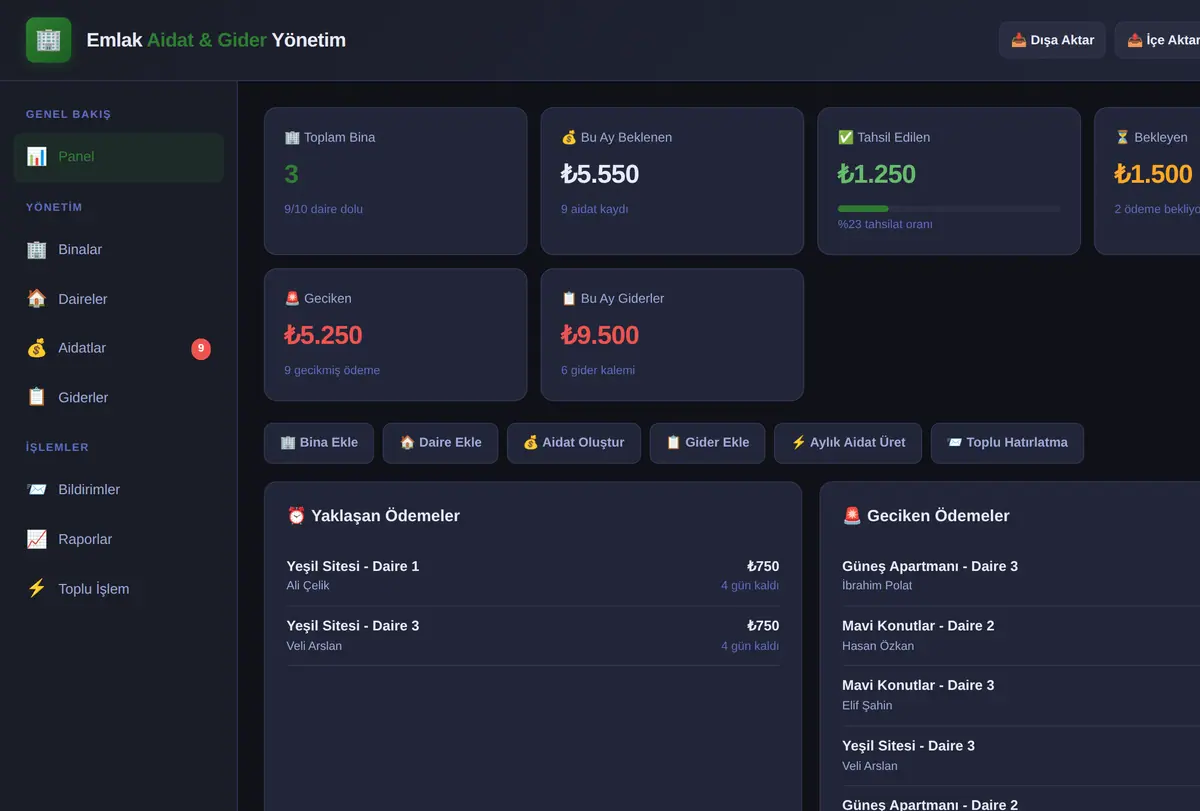This screenshot has height=811, width=1200.
Task: Go to Binalar in the sidebar
Action: coord(119,250)
